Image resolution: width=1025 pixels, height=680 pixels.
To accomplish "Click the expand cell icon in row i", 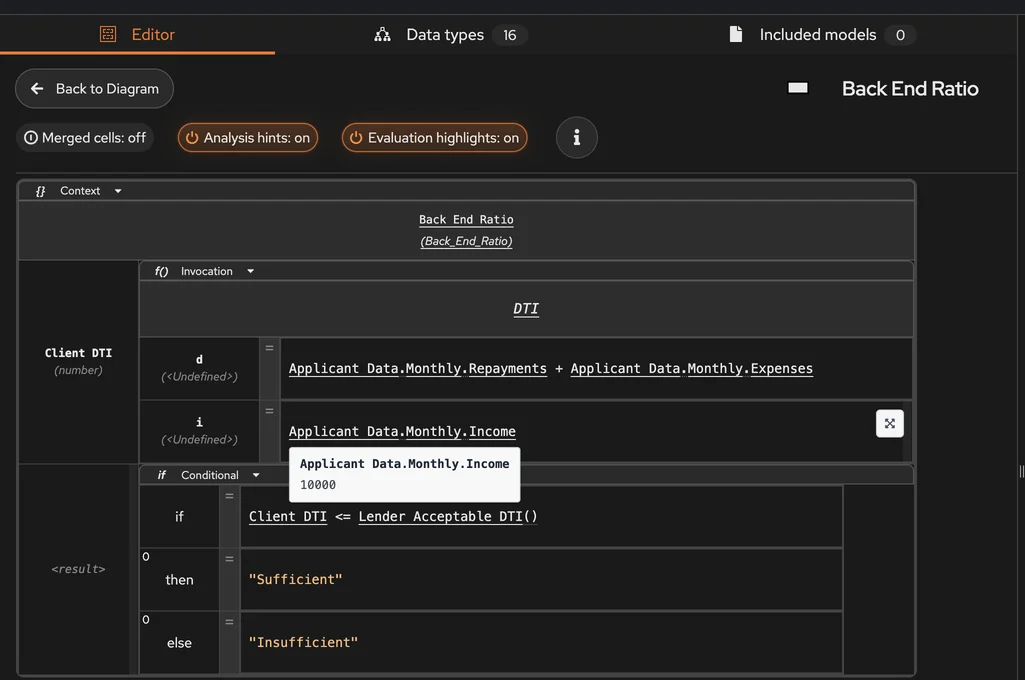I will click(x=890, y=424).
